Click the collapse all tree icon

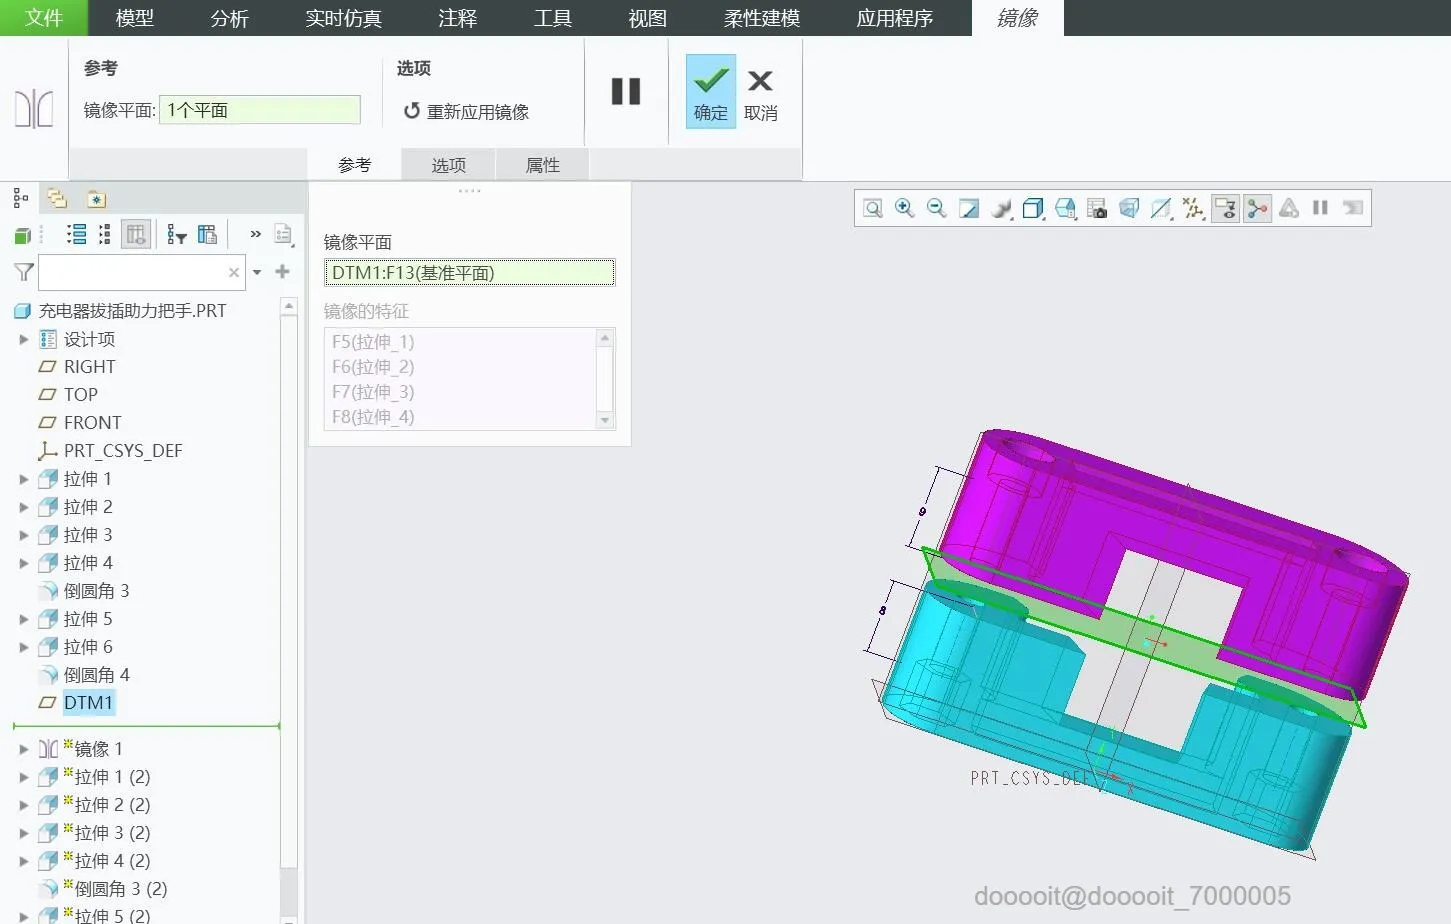[x=105, y=235]
